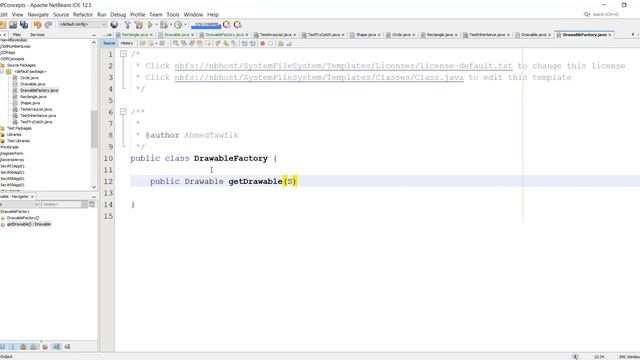Close the Circle.java editor tab
The height and width of the screenshot is (360, 640).
(x=414, y=35)
